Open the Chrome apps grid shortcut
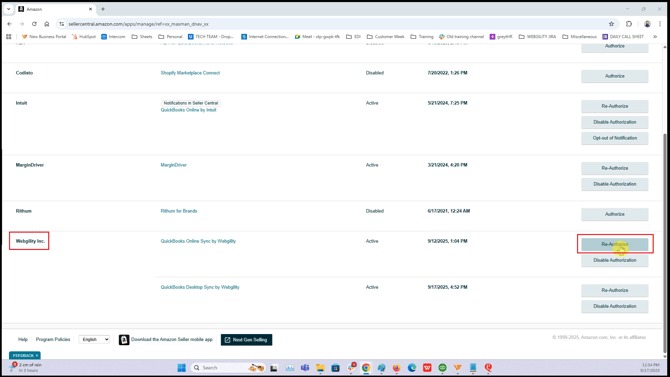 click(x=9, y=37)
